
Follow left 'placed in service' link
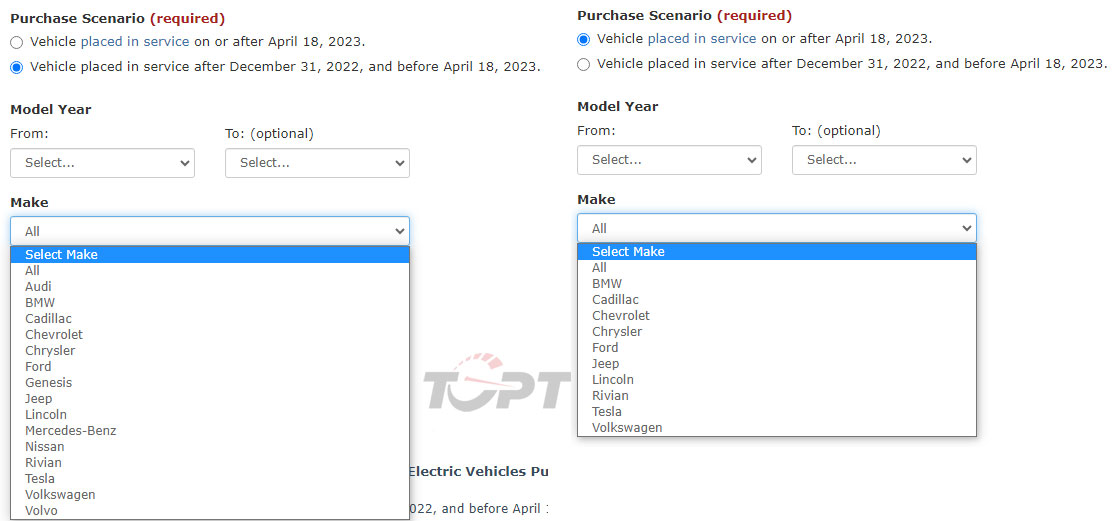point(135,42)
